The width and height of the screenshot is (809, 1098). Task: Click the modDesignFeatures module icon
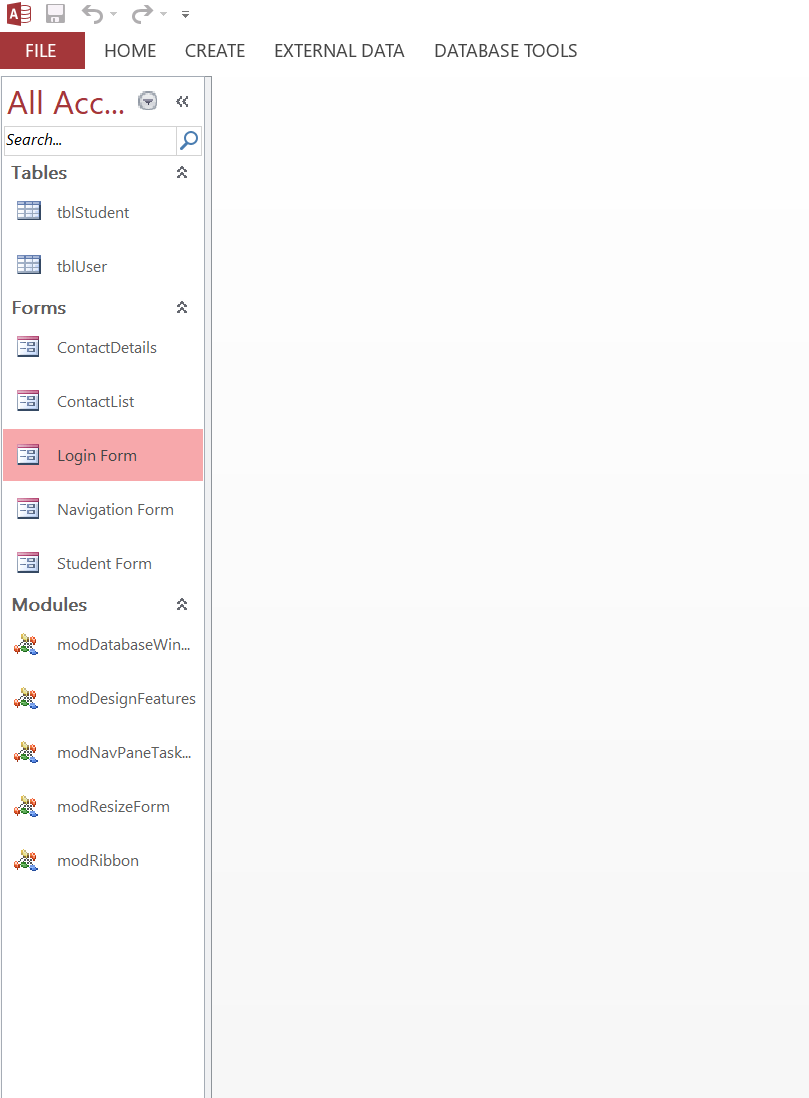pos(26,697)
